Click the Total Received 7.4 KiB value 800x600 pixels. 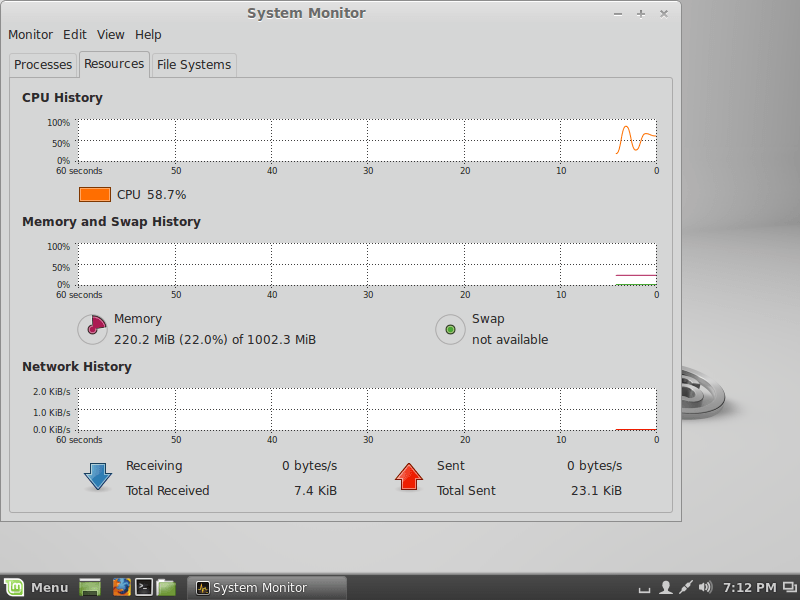tap(315, 490)
